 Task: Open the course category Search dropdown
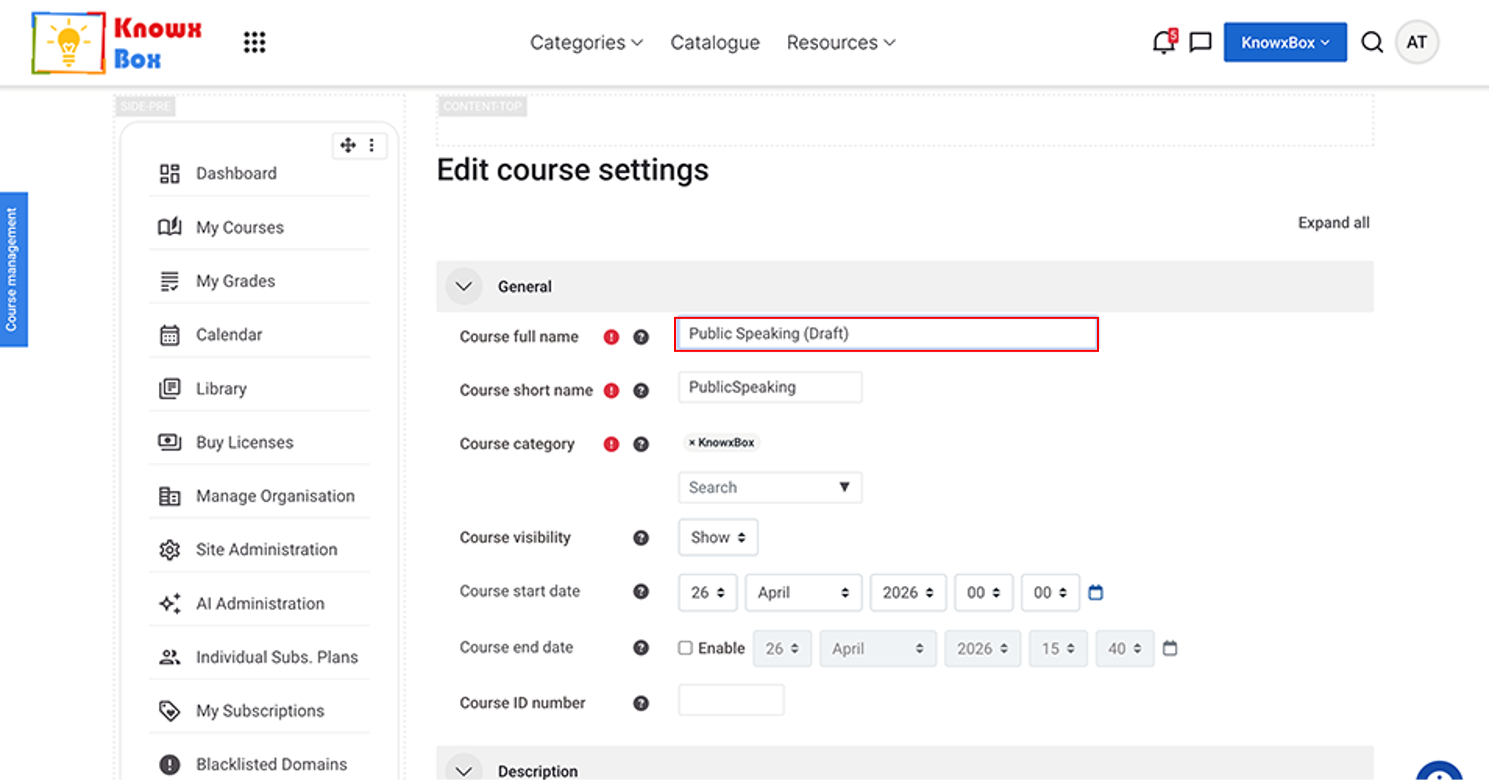point(770,487)
